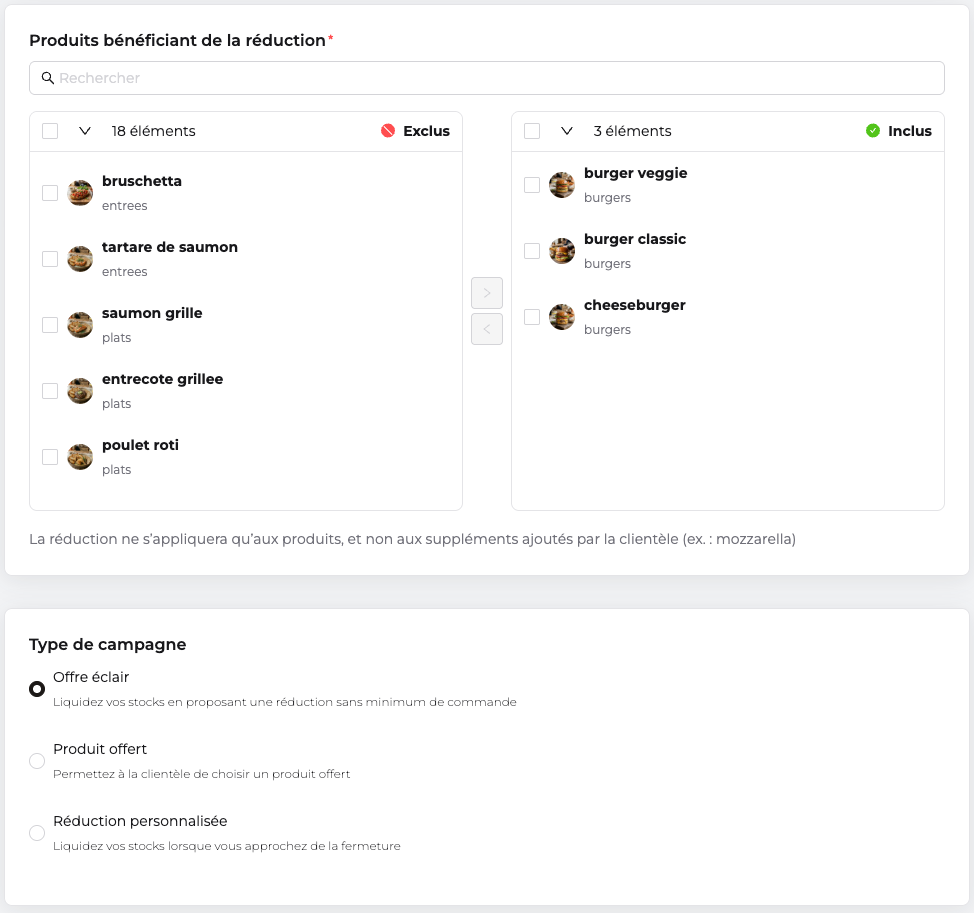Click the bruschetta product thumbnail
The height and width of the screenshot is (913, 974).
click(80, 193)
